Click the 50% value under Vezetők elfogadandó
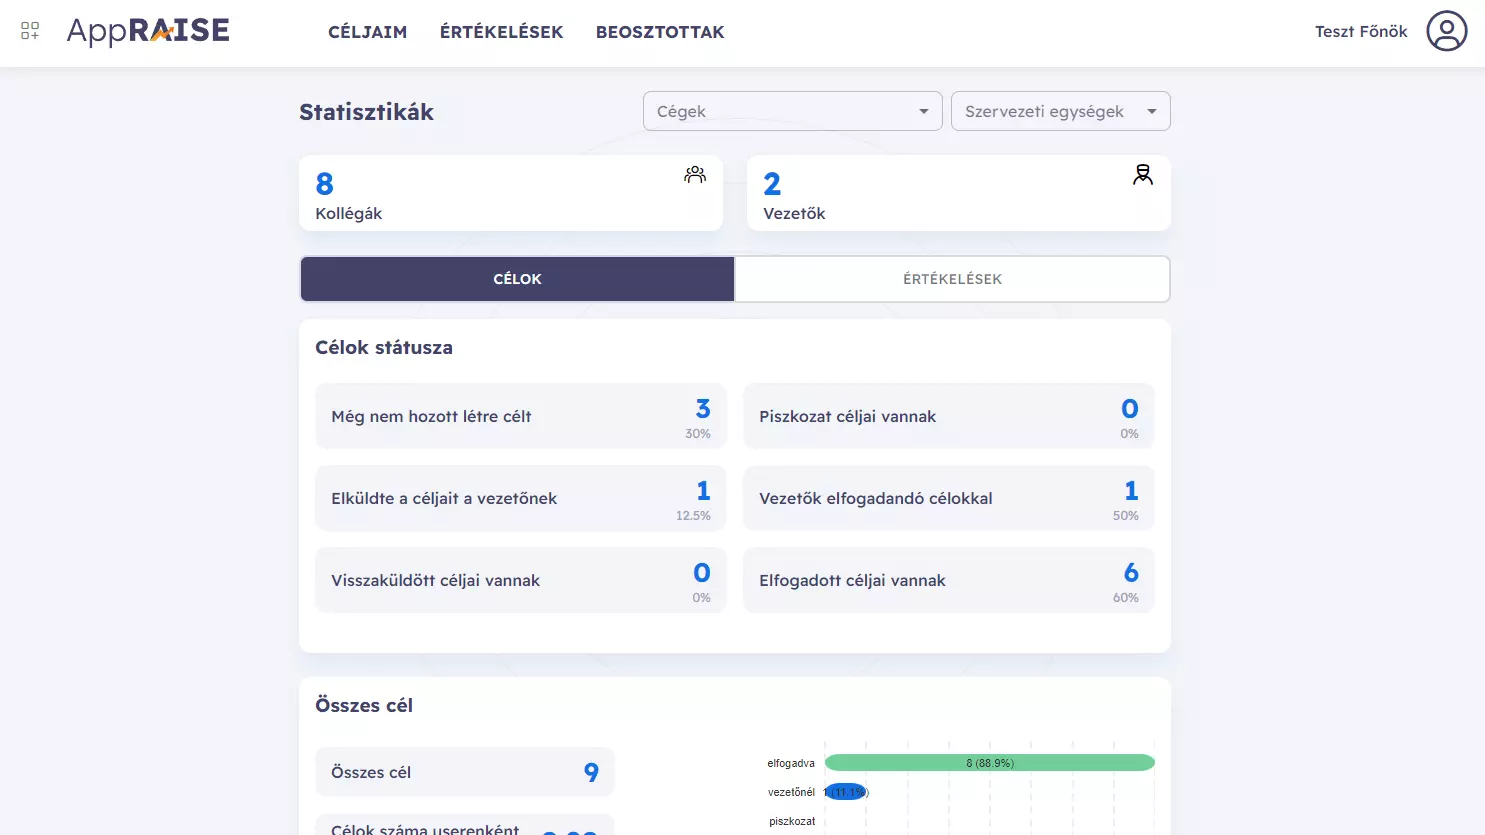This screenshot has height=835, width=1485. coord(1126,516)
